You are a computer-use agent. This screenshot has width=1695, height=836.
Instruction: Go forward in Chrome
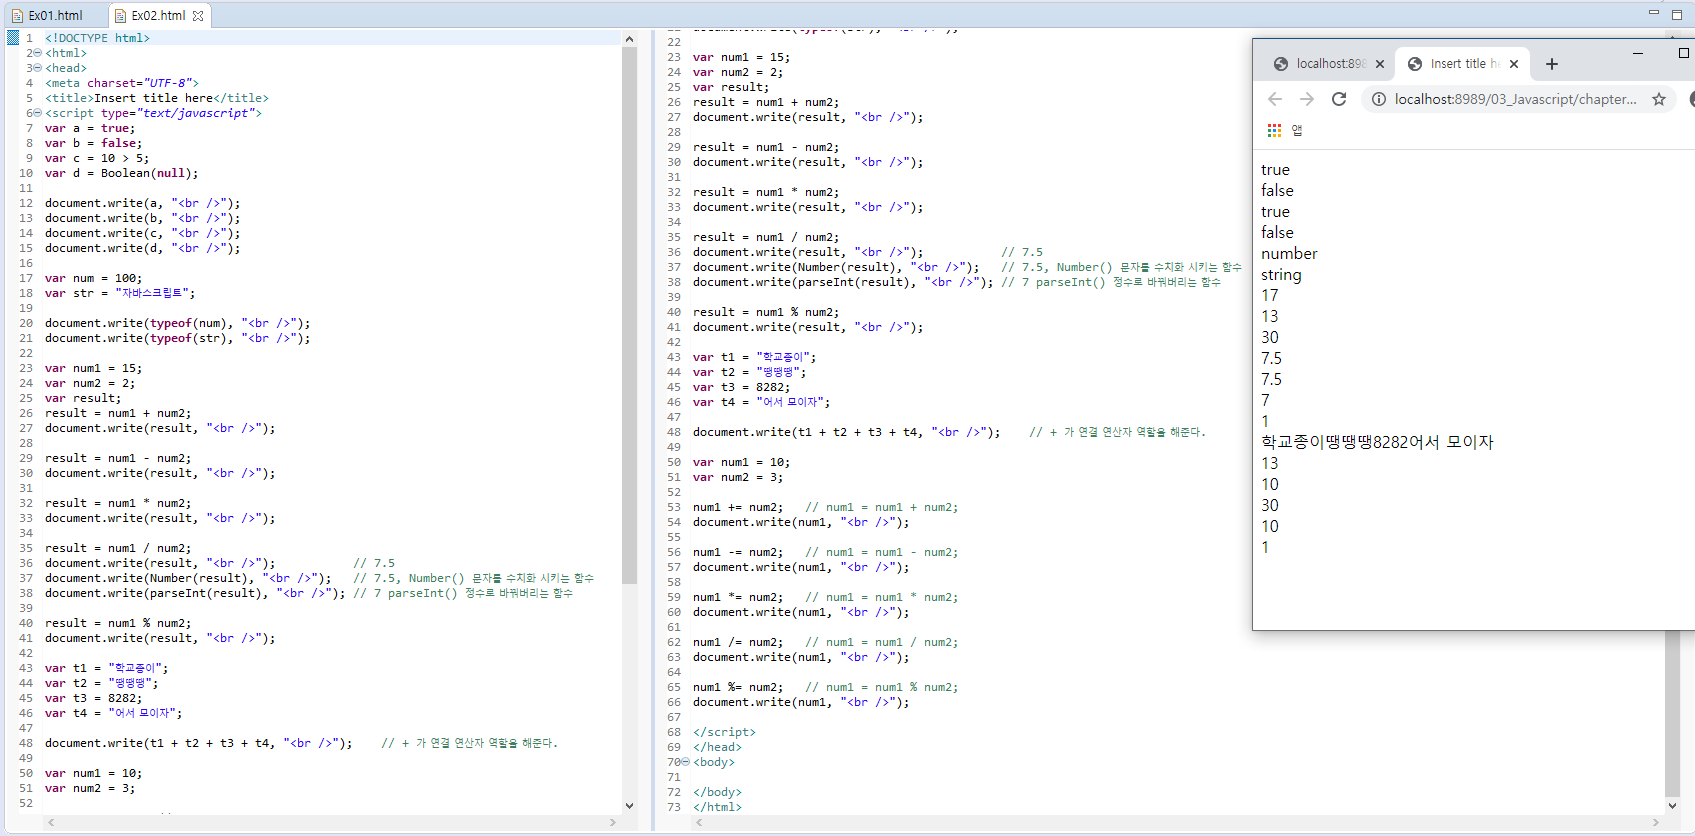tap(1307, 99)
